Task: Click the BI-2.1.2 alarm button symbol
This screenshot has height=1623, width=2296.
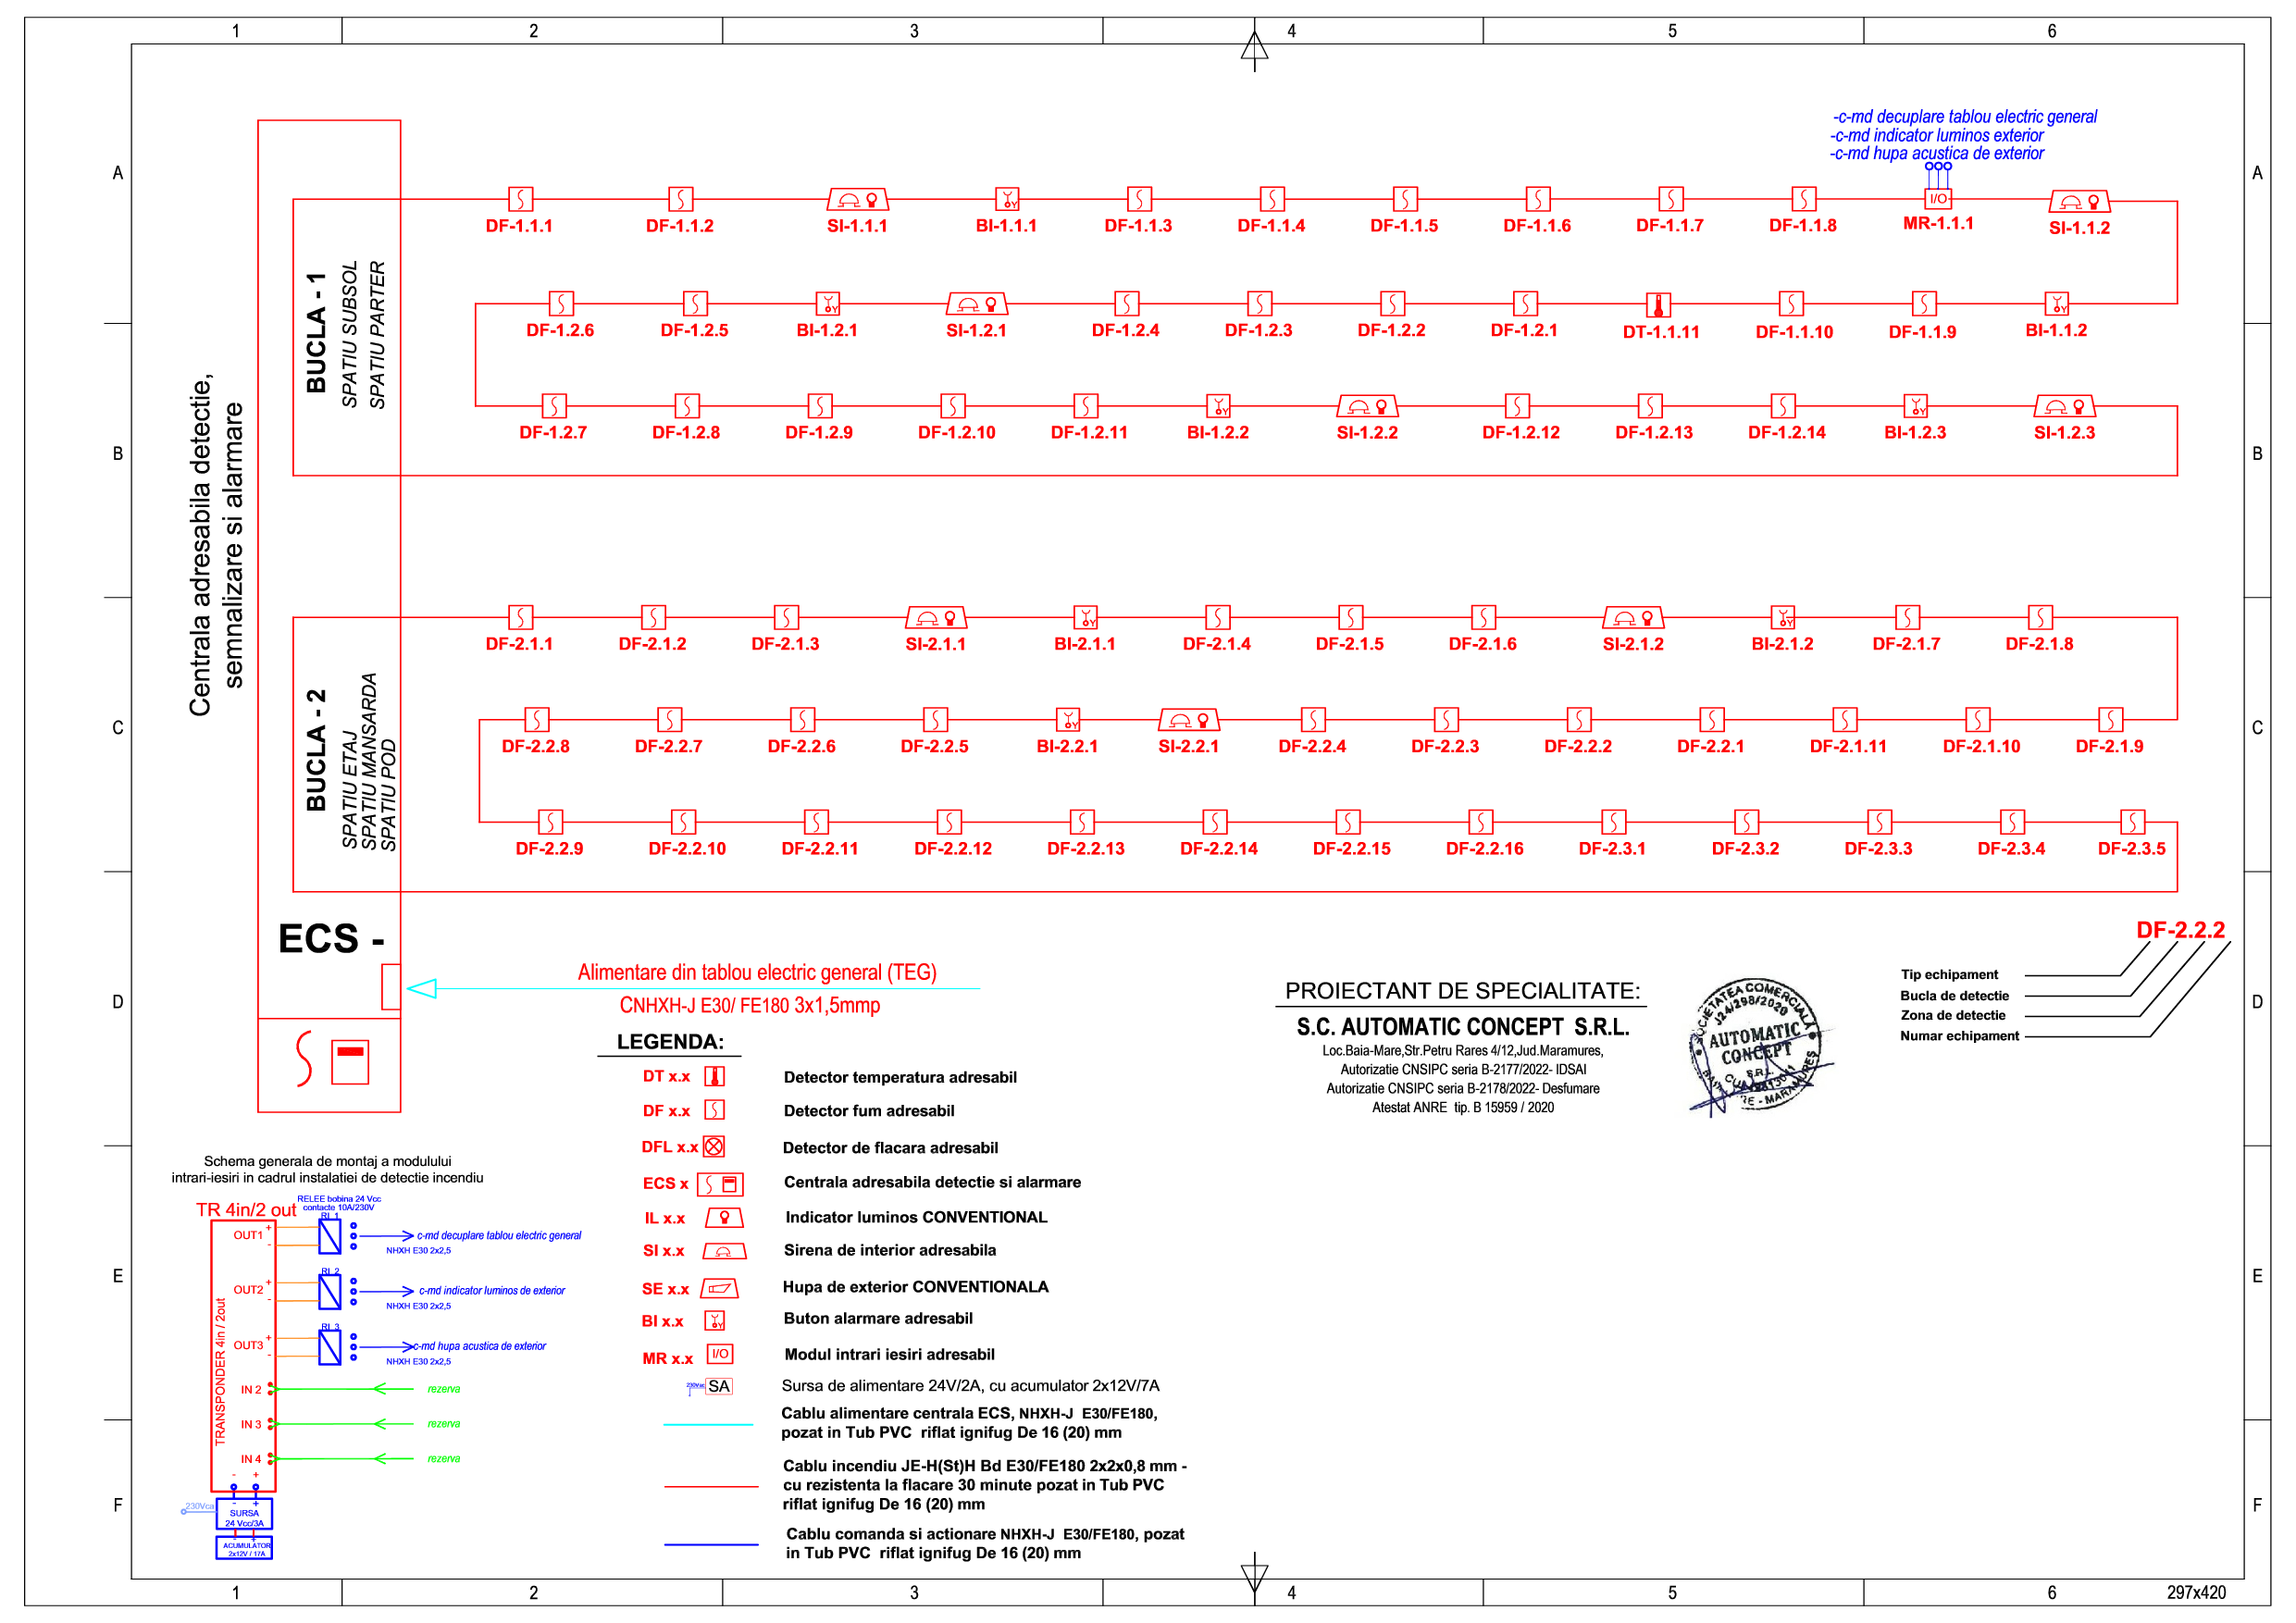Action: tap(1782, 617)
